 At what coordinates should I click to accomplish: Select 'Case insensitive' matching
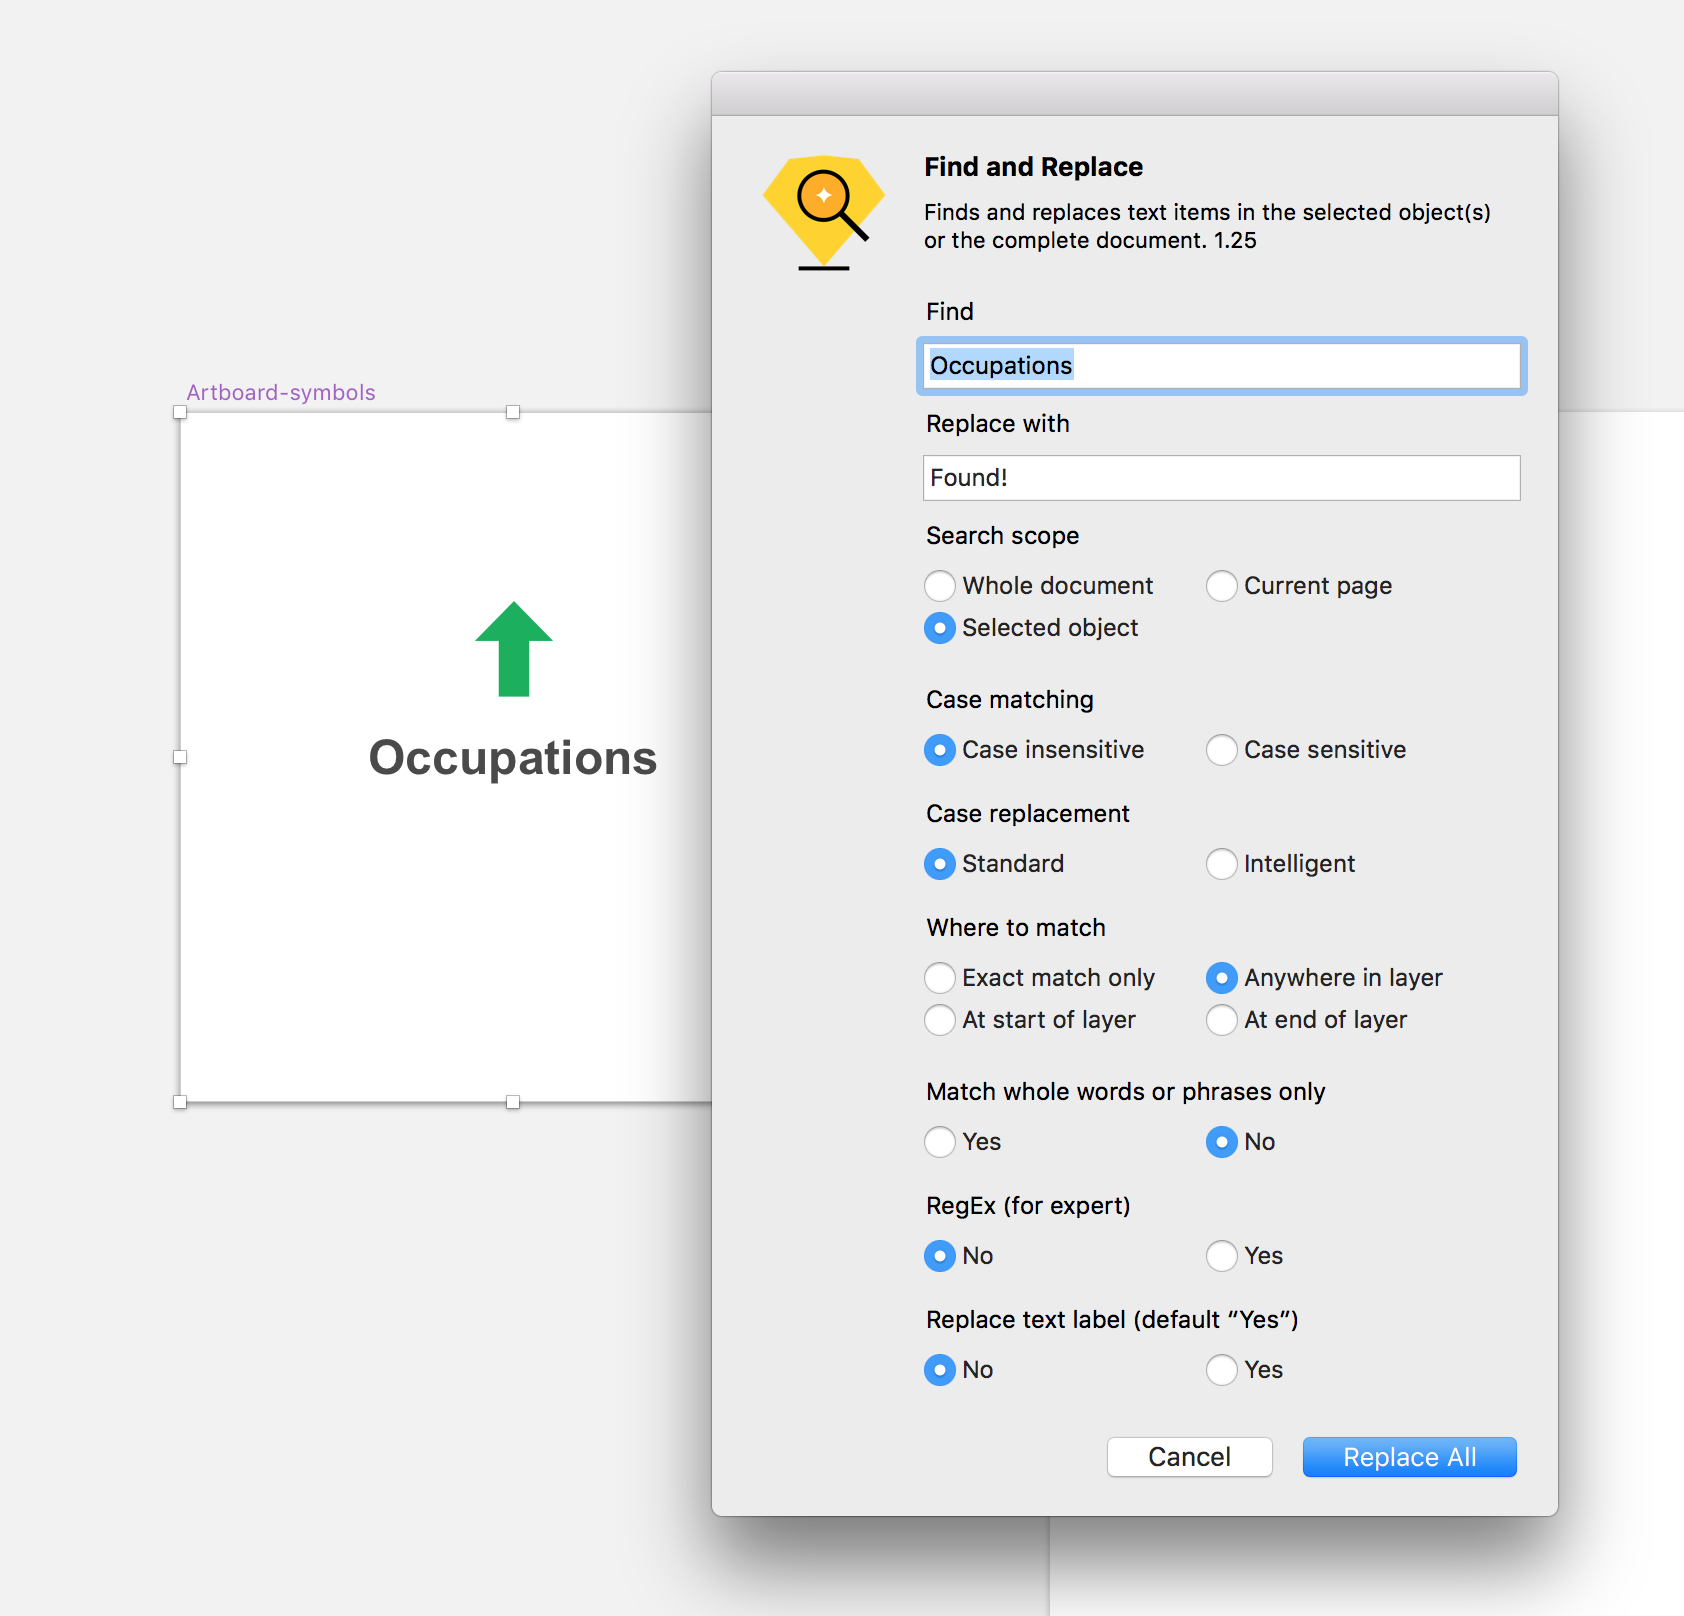coord(939,750)
